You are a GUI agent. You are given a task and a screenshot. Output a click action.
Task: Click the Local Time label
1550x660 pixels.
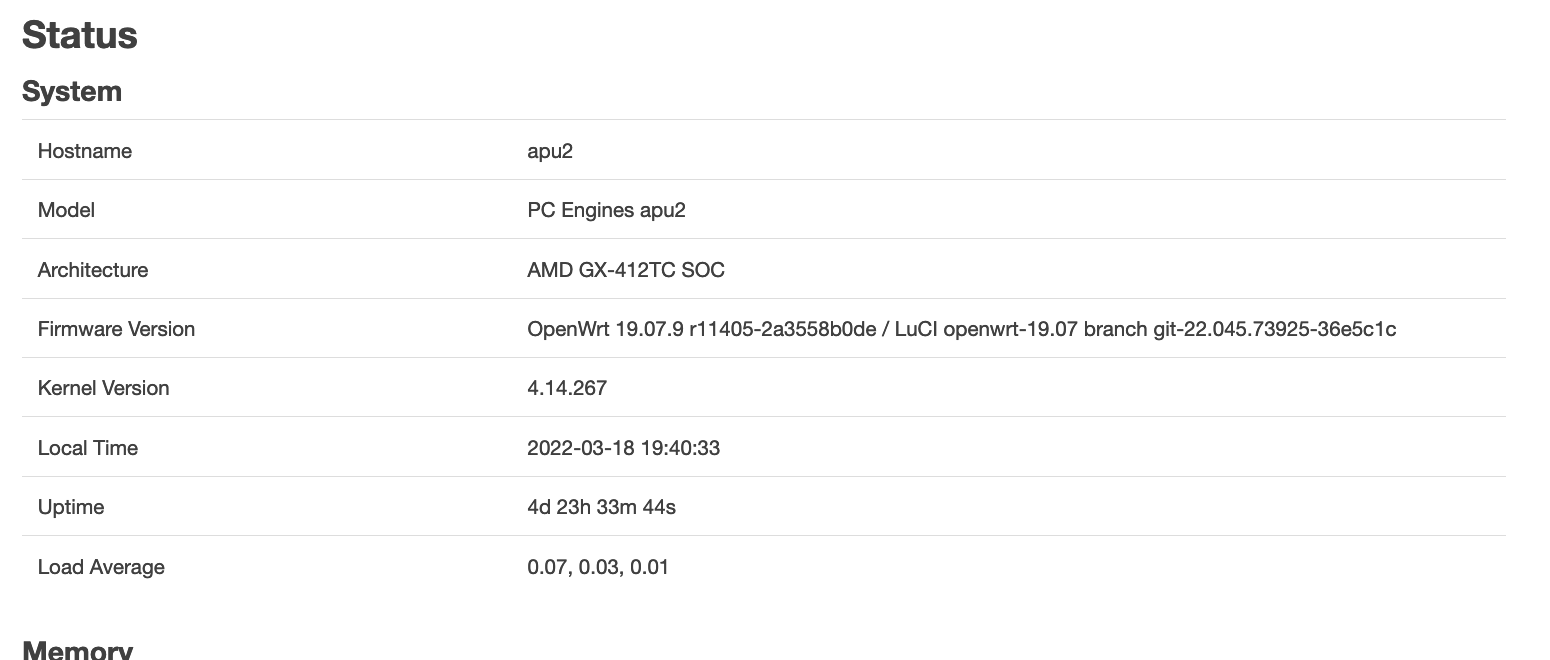pyautogui.click(x=88, y=448)
